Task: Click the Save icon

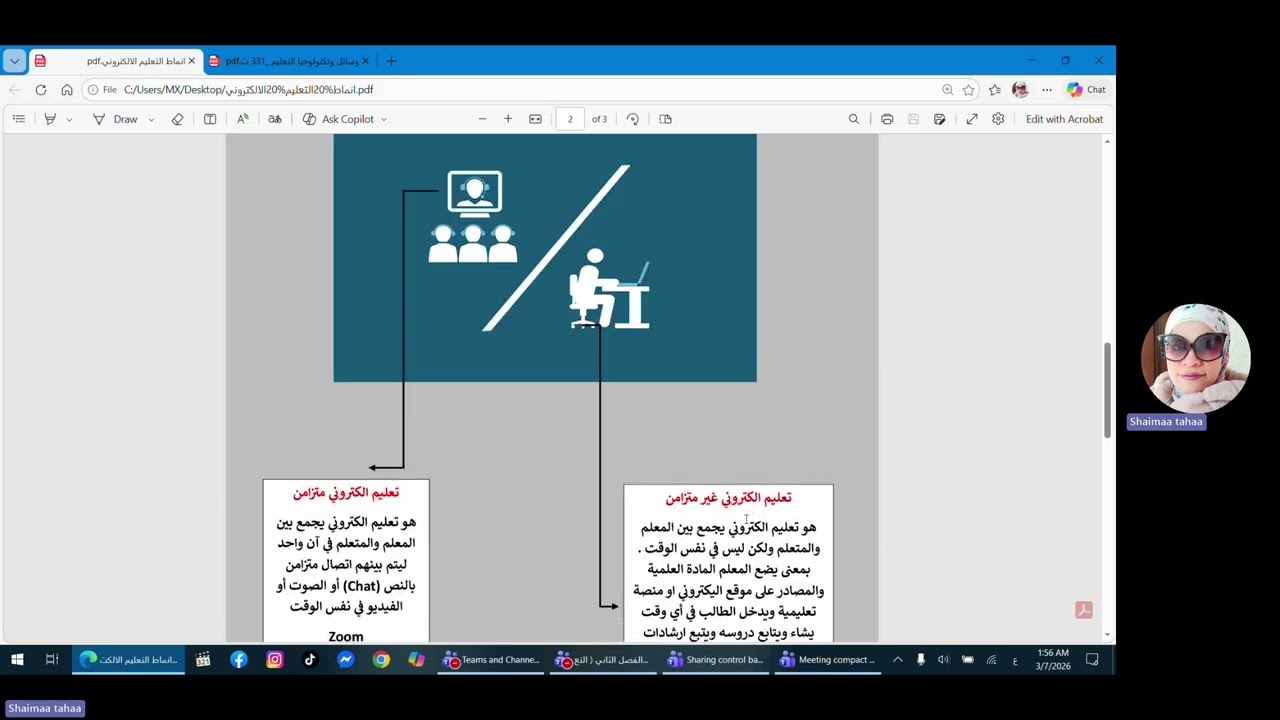Action: [913, 119]
